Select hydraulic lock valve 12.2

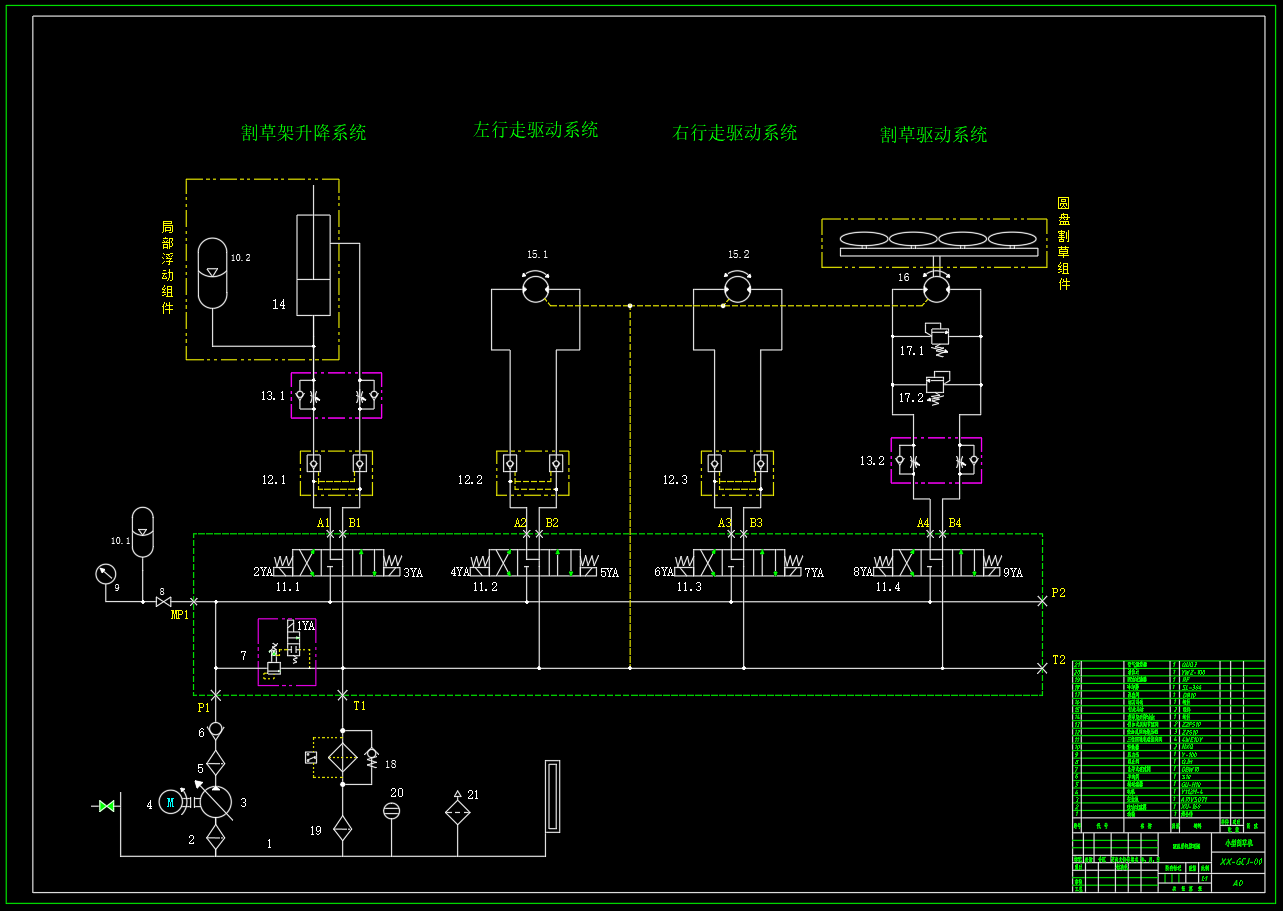pyautogui.click(x=532, y=472)
